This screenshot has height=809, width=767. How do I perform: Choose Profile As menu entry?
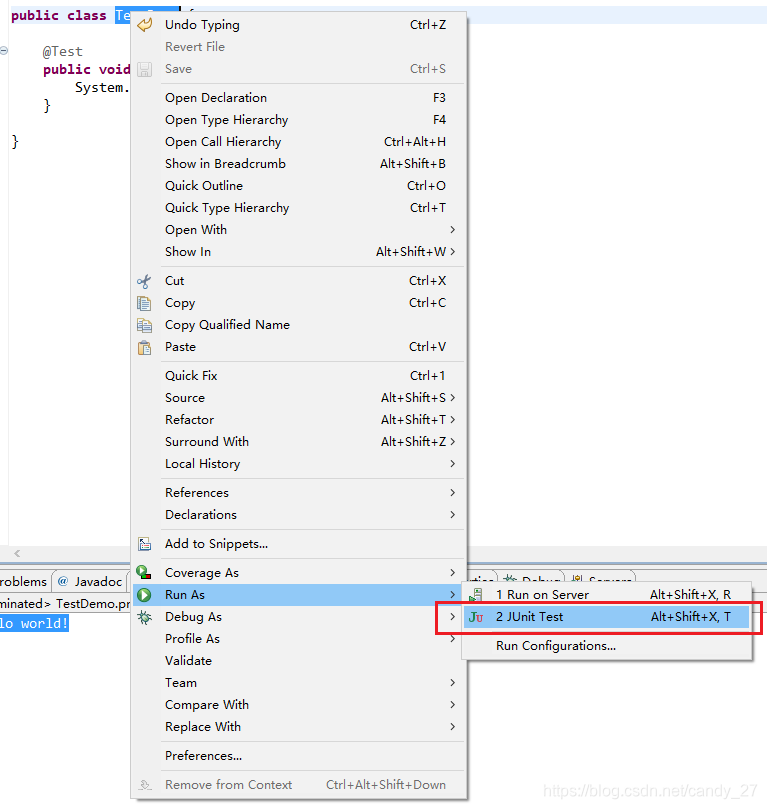299,639
